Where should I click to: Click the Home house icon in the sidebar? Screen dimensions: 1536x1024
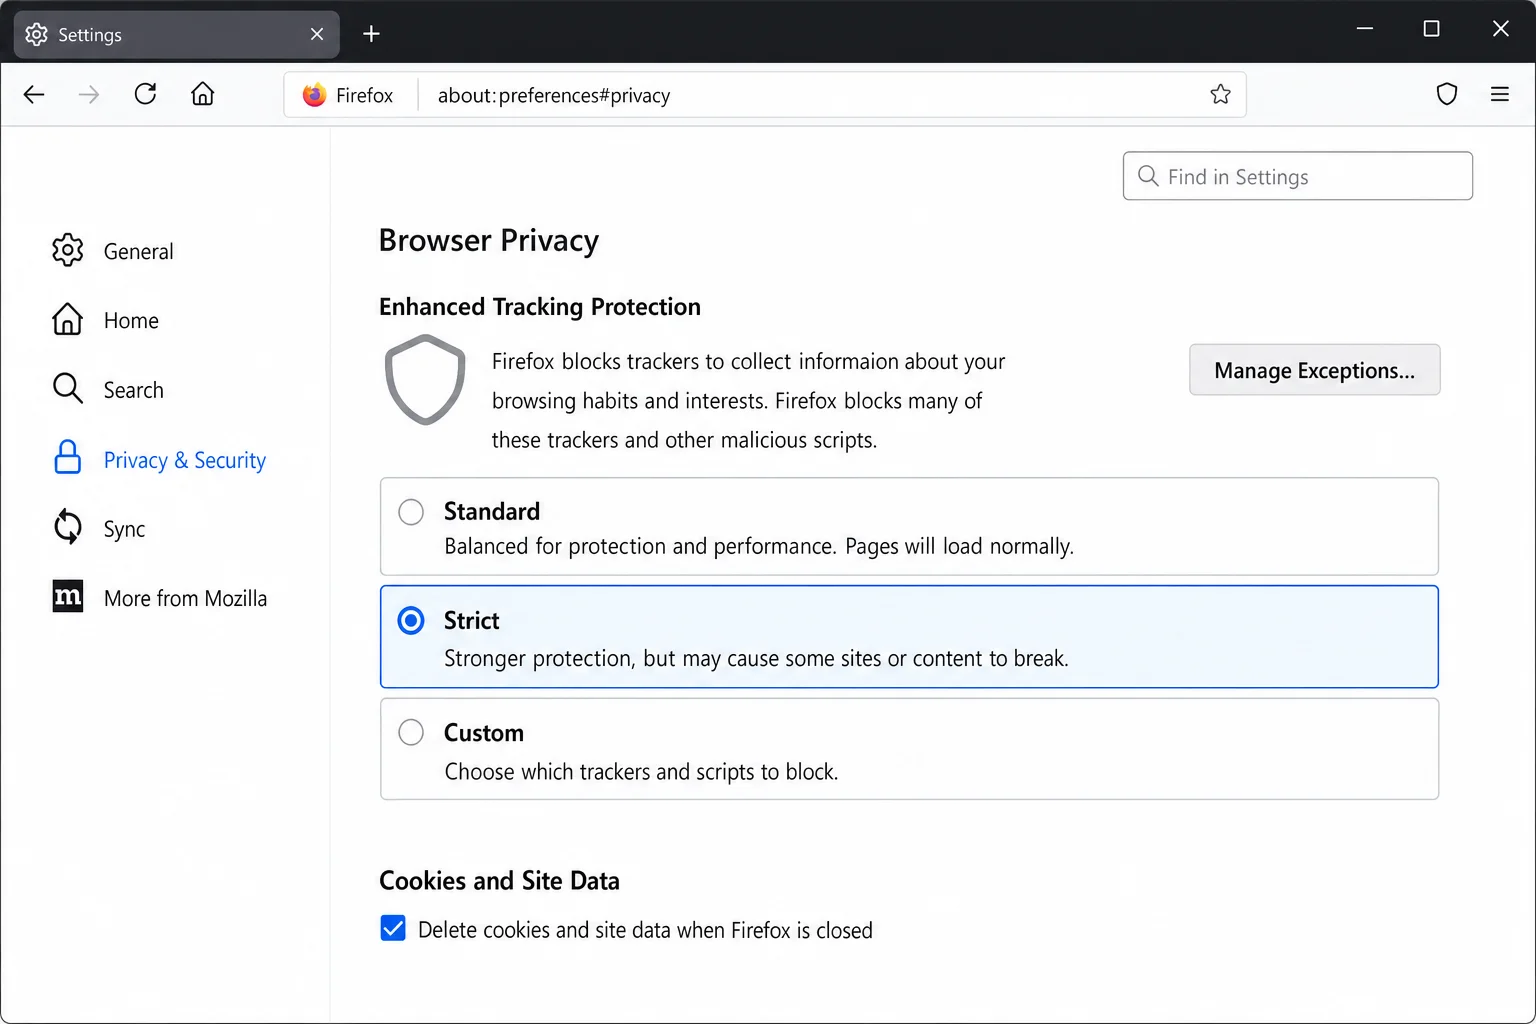[67, 319]
